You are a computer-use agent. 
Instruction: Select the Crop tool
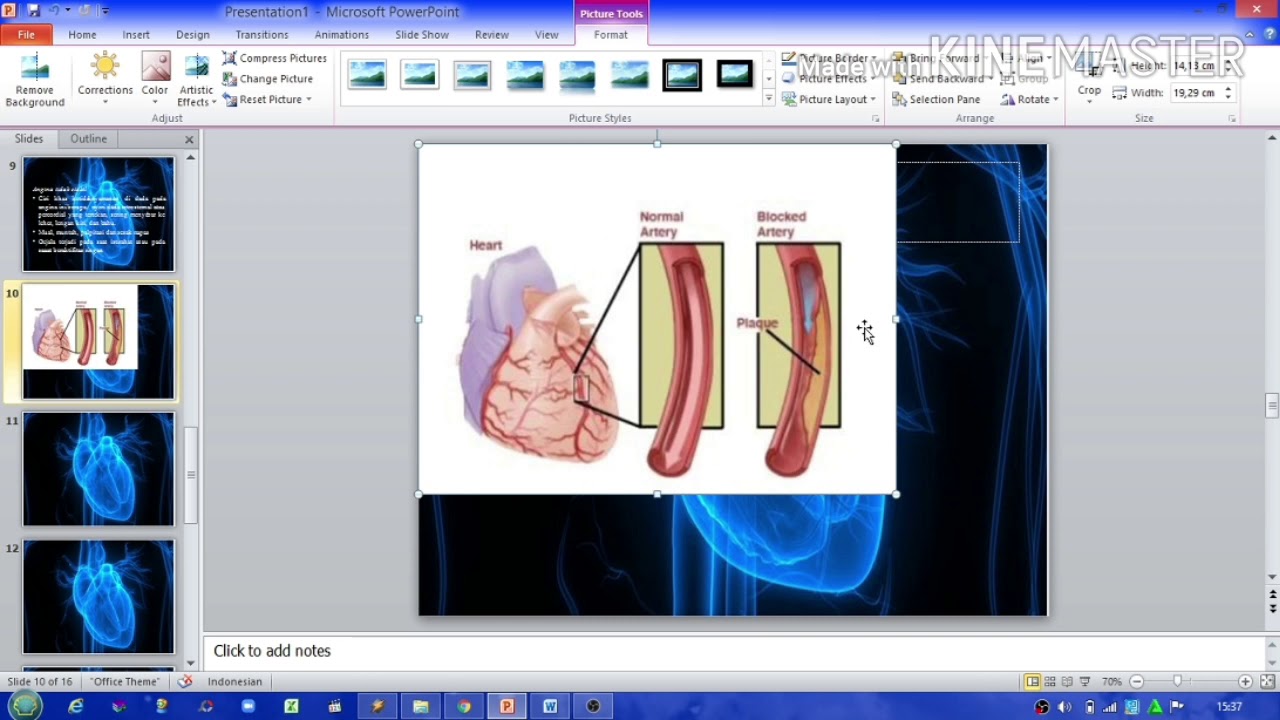click(x=1089, y=78)
